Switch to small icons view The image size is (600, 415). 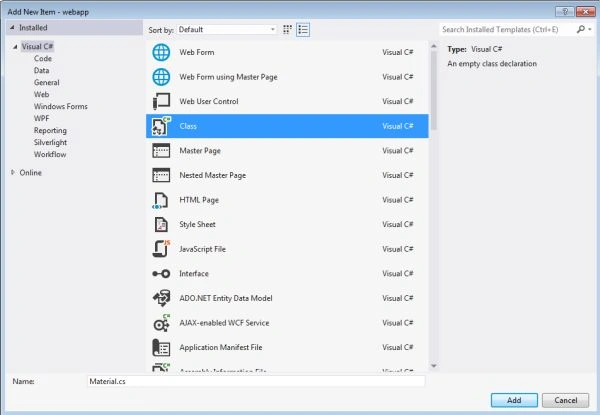(x=287, y=29)
